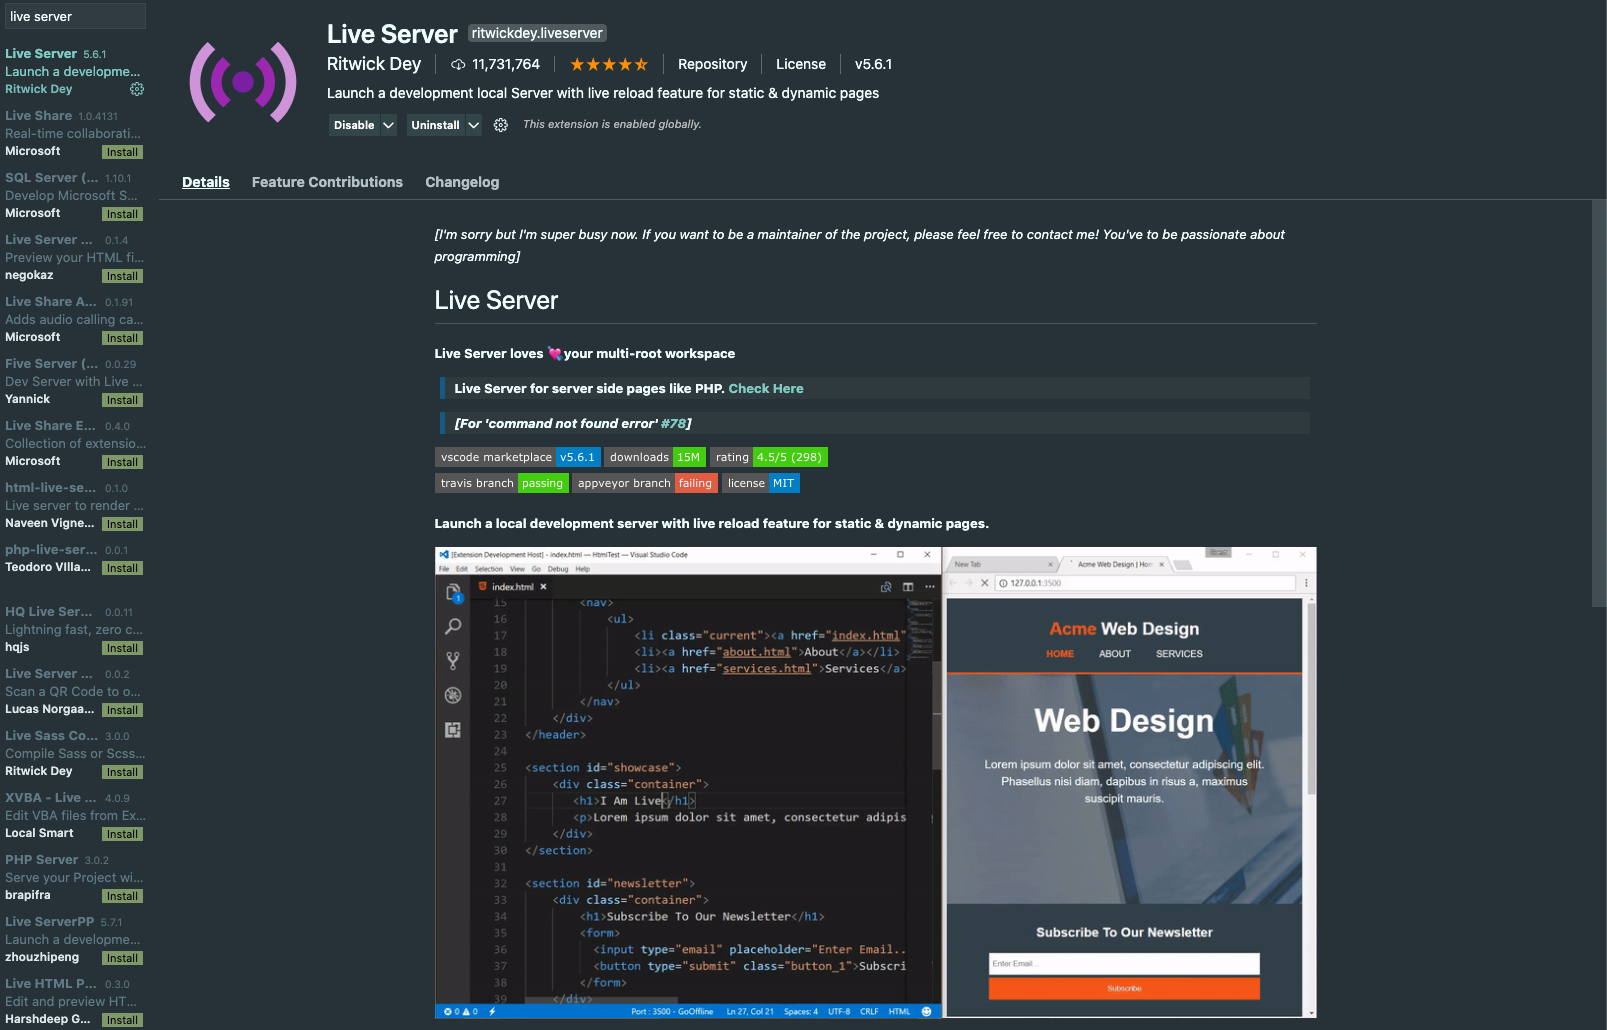Viewport: 1607px width, 1030px height.
Task: Install the Live Share Audio extension
Action: tap(122, 338)
